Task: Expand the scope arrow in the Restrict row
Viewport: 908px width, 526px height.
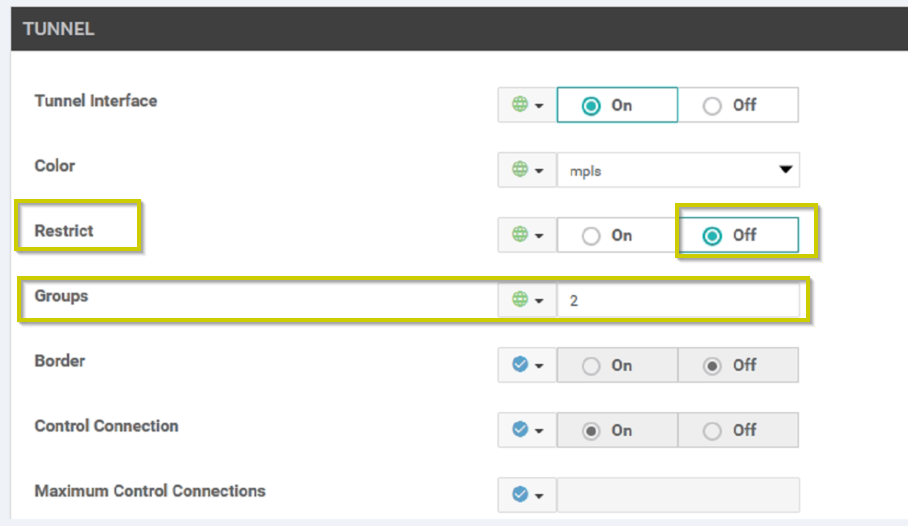Action: click(539, 235)
